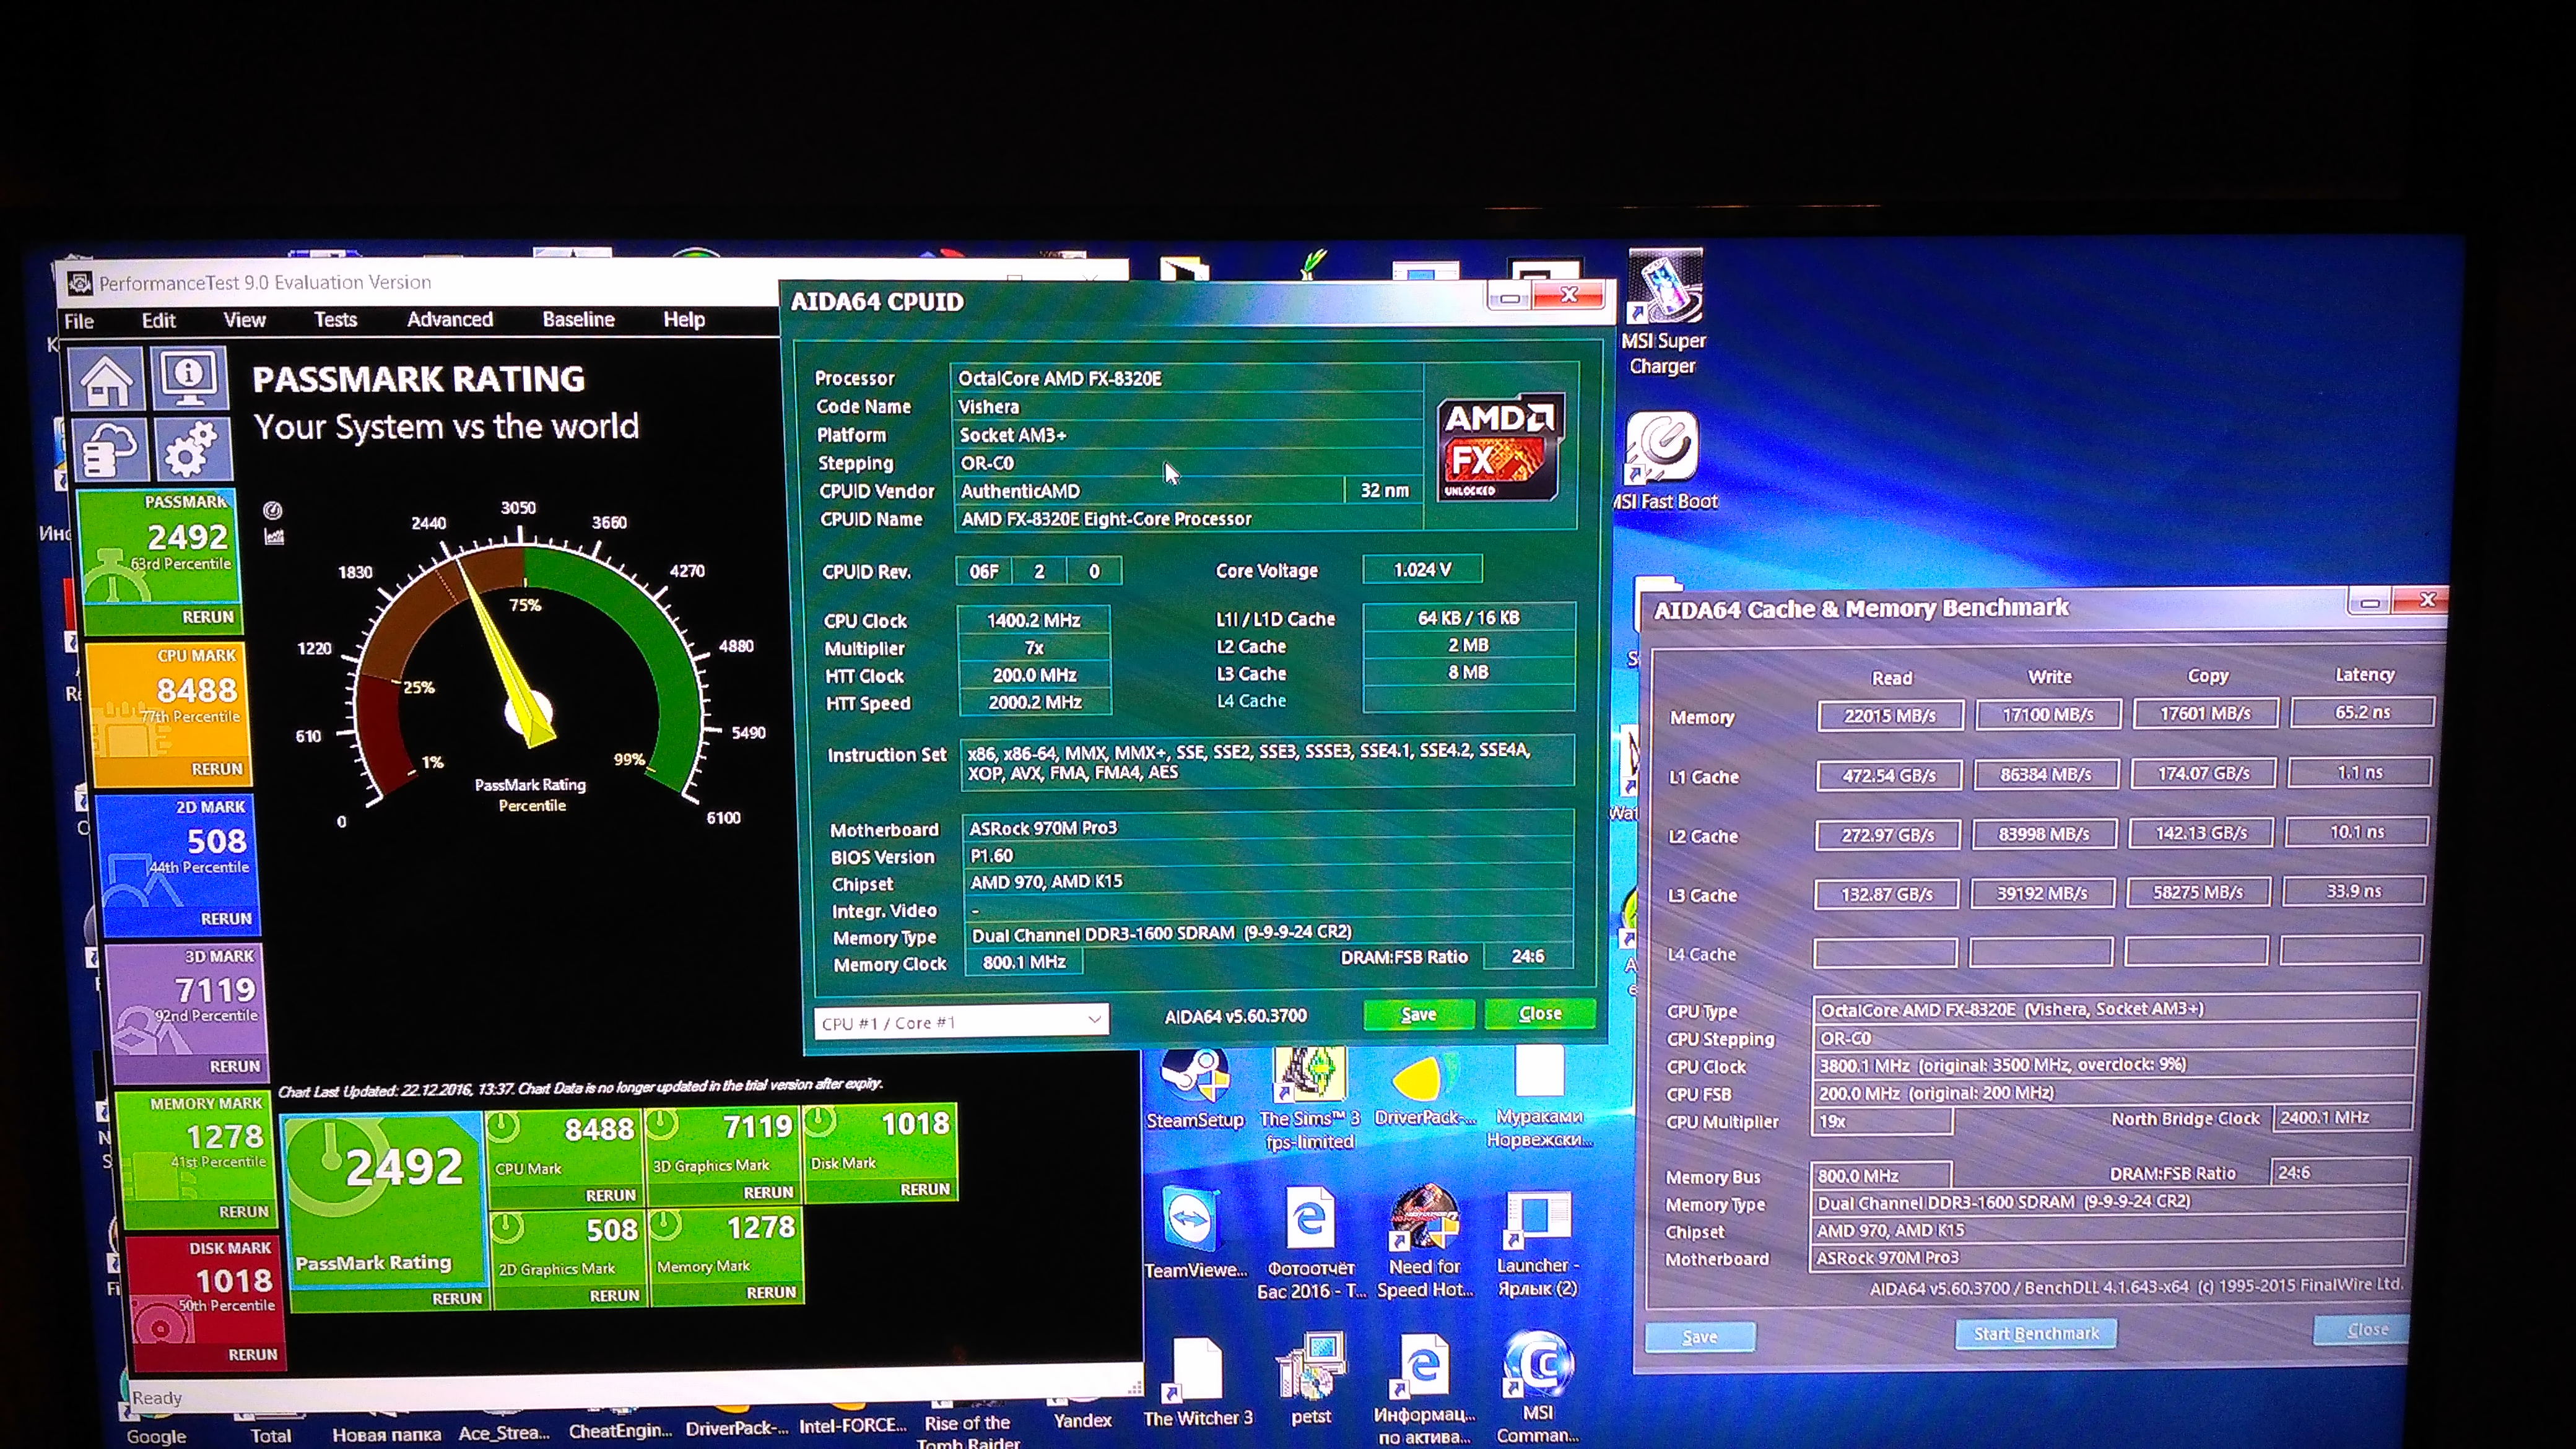Open the cloud baseline manager icon
The width and height of the screenshot is (2576, 1449).
click(110, 450)
